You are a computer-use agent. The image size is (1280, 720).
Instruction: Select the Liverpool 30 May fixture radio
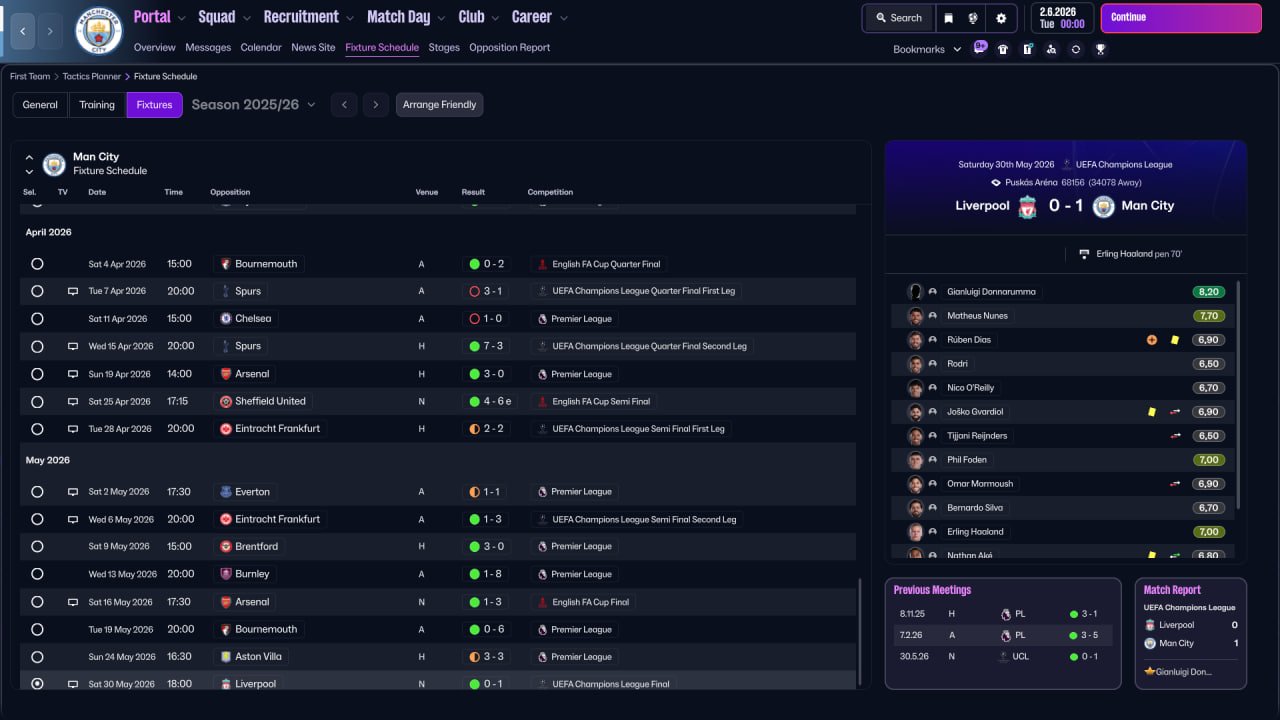(x=37, y=684)
